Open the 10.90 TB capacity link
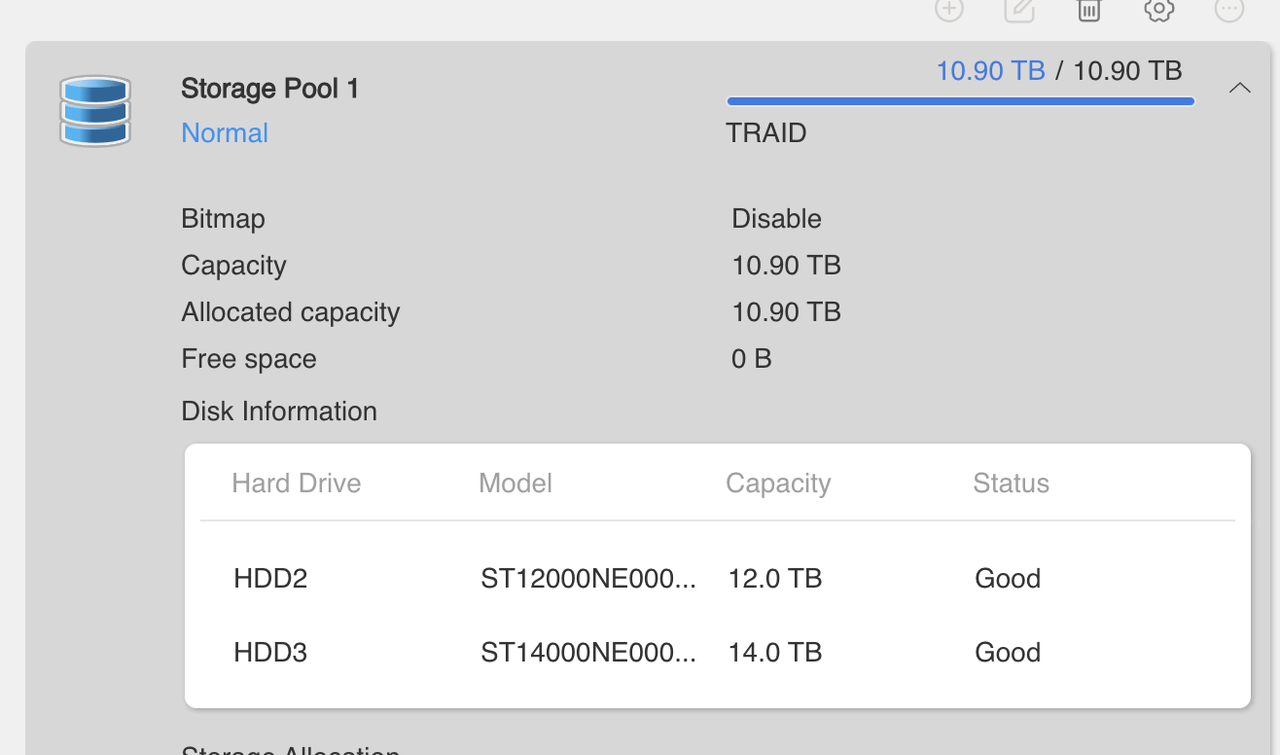Viewport: 1280px width, 755px height. [991, 71]
